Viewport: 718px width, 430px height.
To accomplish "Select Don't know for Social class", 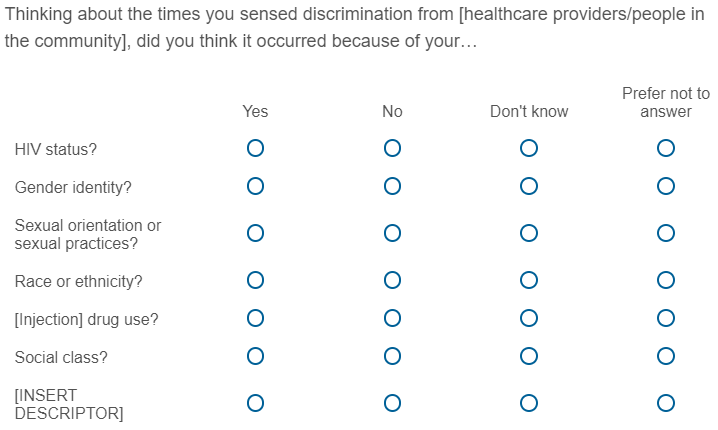I will point(529,356).
